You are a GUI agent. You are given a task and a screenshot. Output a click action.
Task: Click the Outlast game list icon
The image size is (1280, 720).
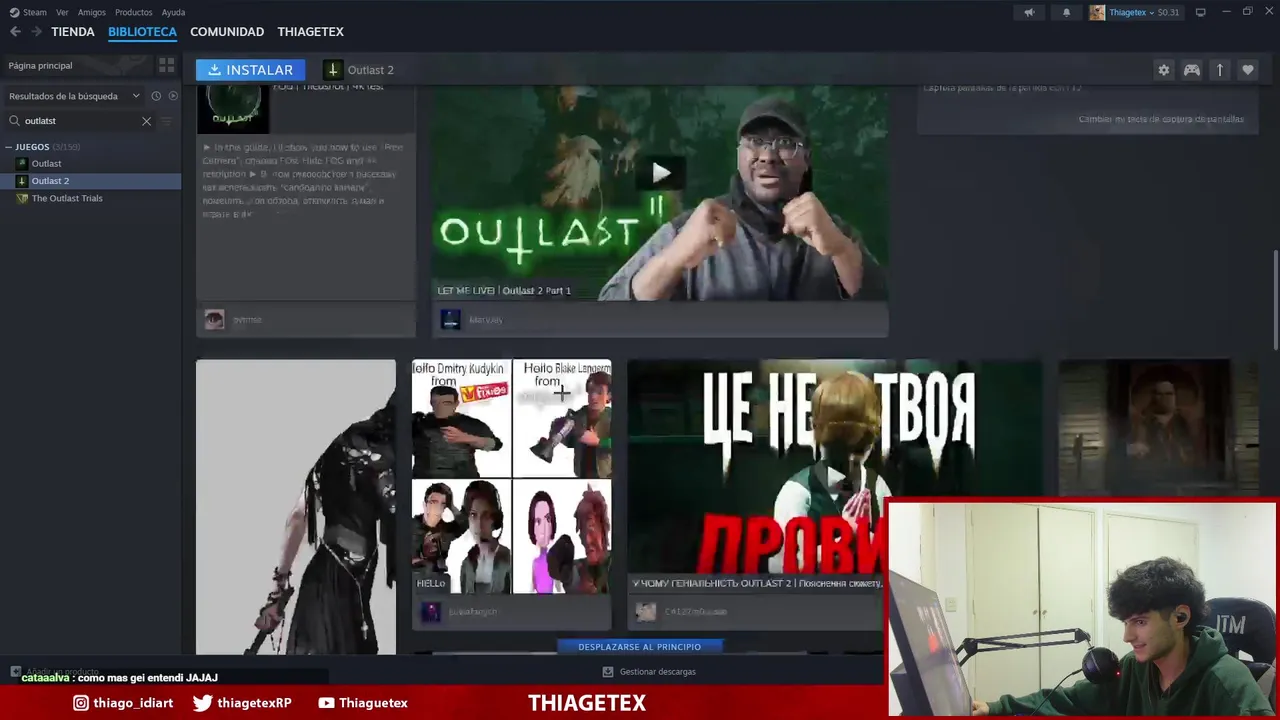point(22,163)
